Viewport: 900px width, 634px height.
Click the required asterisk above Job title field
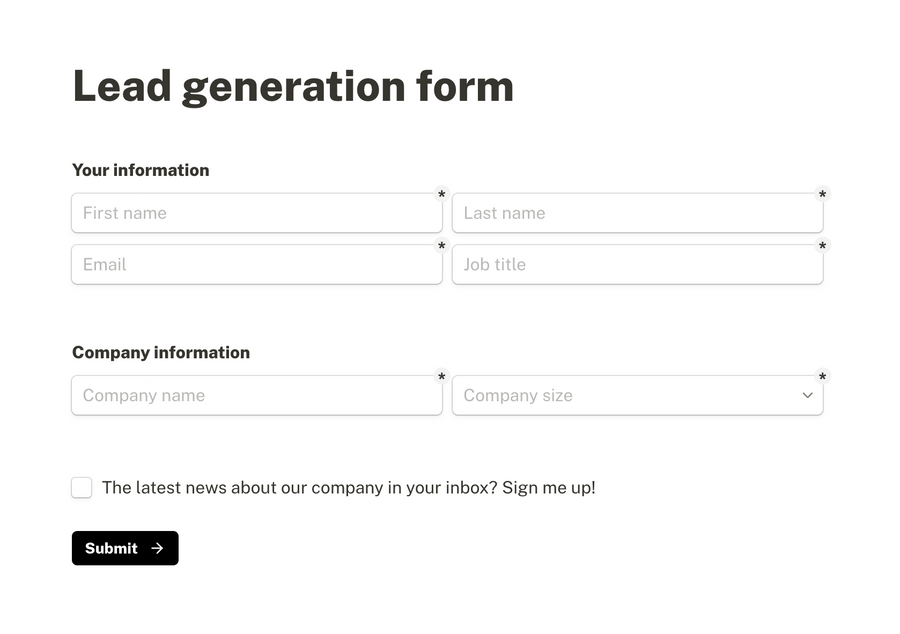pos(822,245)
